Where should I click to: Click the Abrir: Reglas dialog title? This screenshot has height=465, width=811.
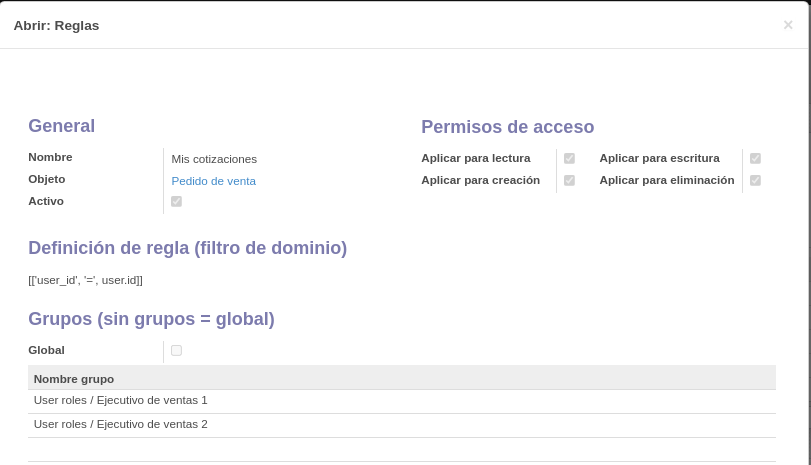(56, 25)
